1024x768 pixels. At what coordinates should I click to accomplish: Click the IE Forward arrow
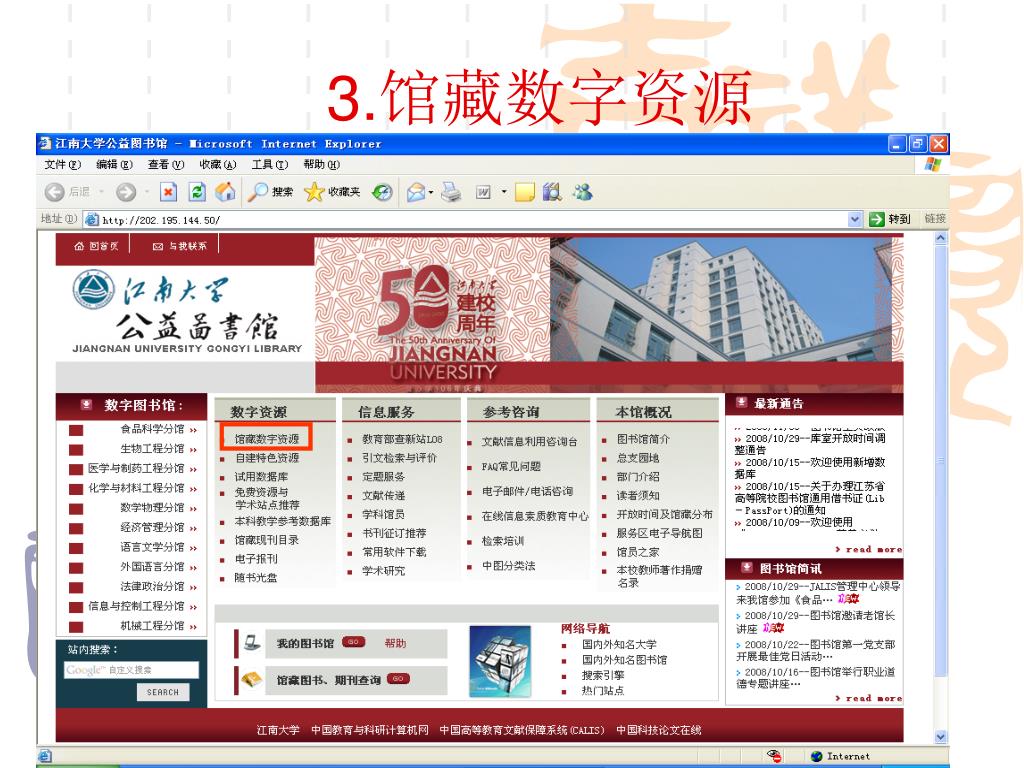126,192
